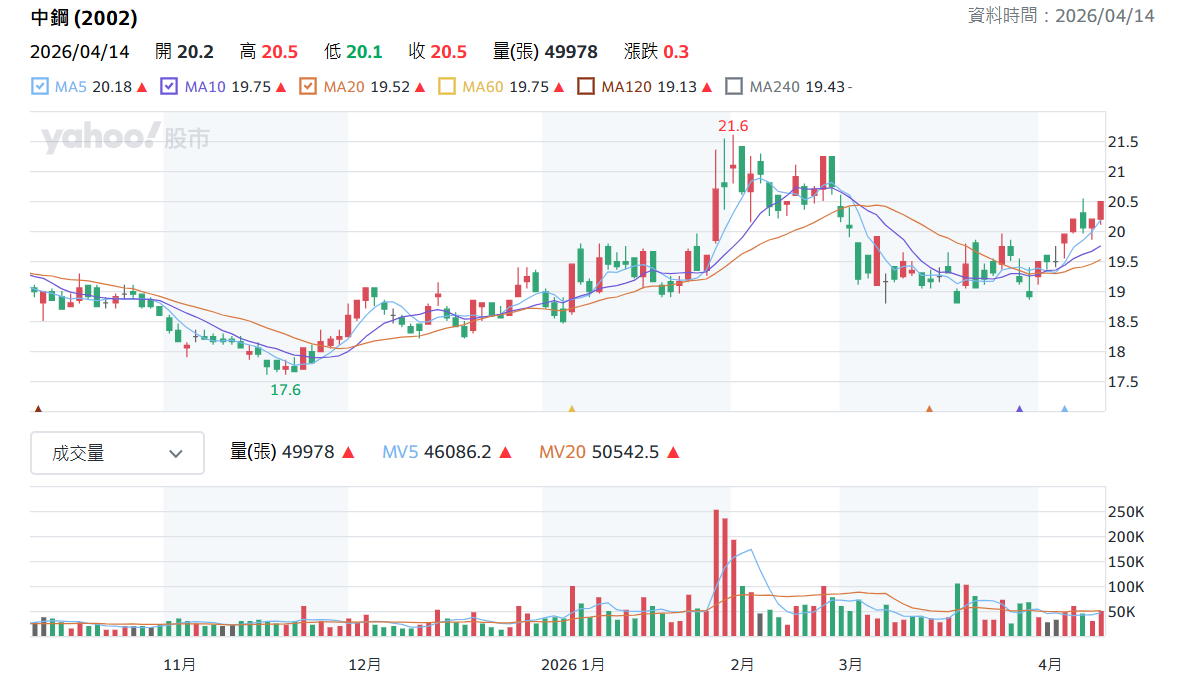This screenshot has width=1177, height=683.
Task: Click the red up-arrow beside MV5 46086.2
Action: 505,453
